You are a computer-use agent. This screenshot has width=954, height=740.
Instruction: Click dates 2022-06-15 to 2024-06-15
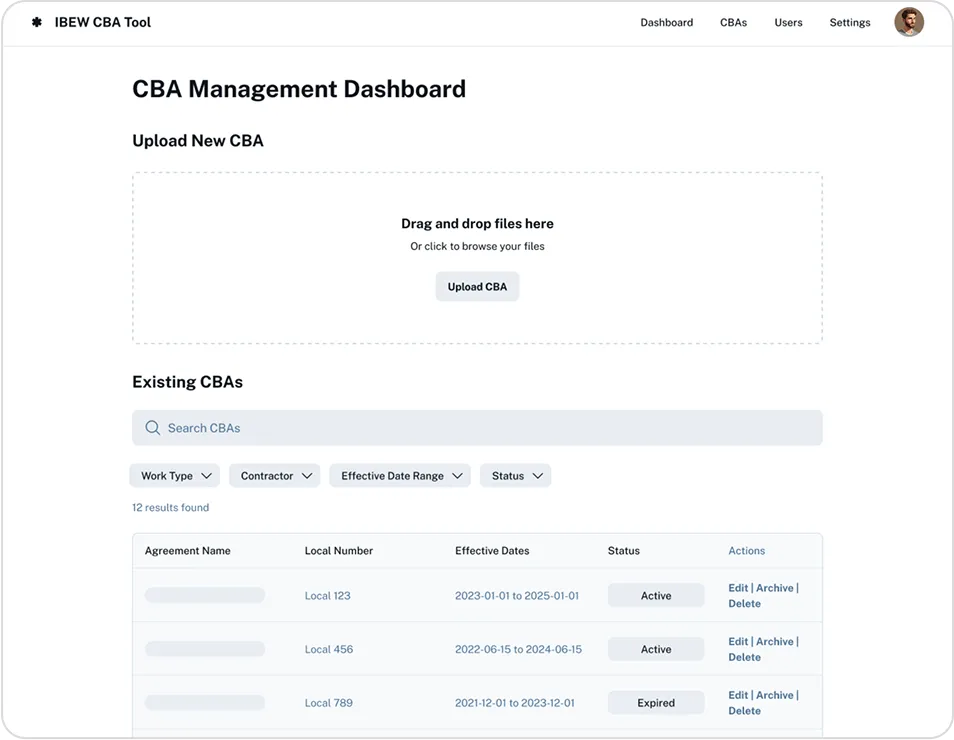coord(518,649)
